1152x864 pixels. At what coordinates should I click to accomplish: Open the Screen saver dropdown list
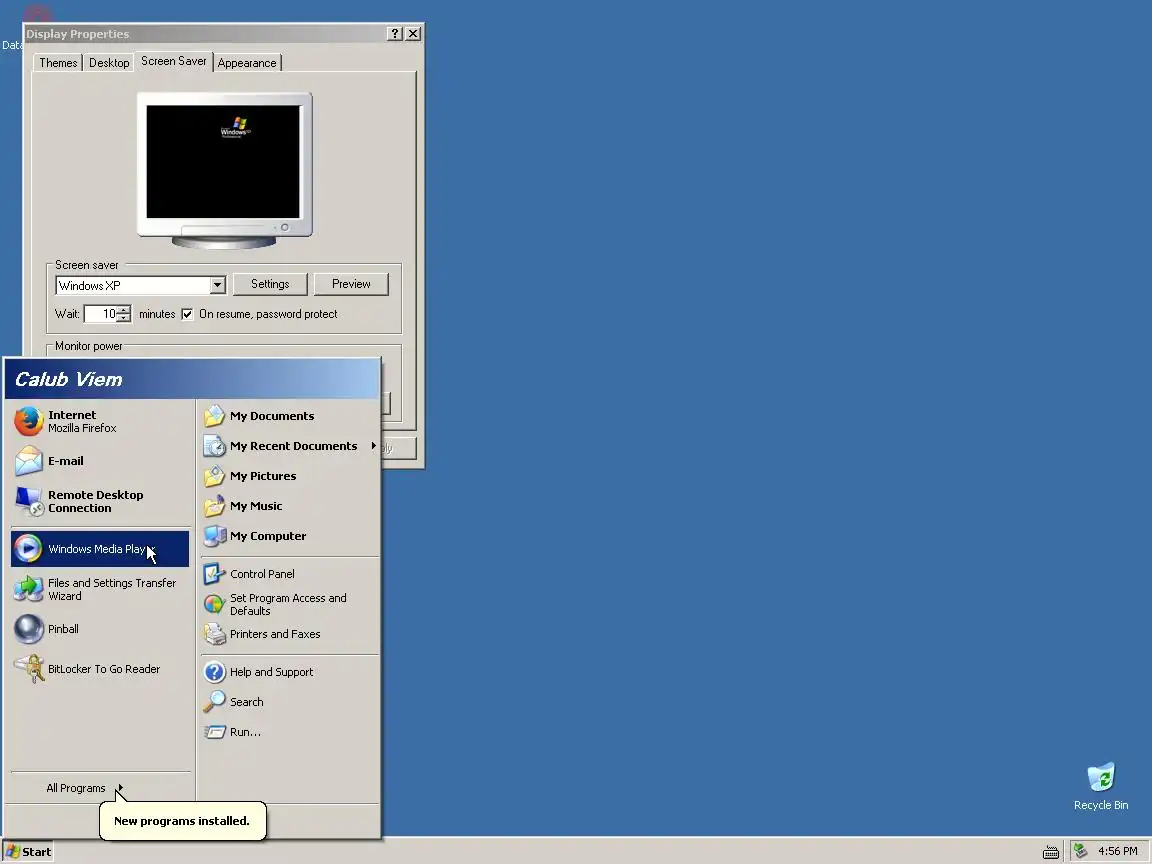tap(217, 285)
